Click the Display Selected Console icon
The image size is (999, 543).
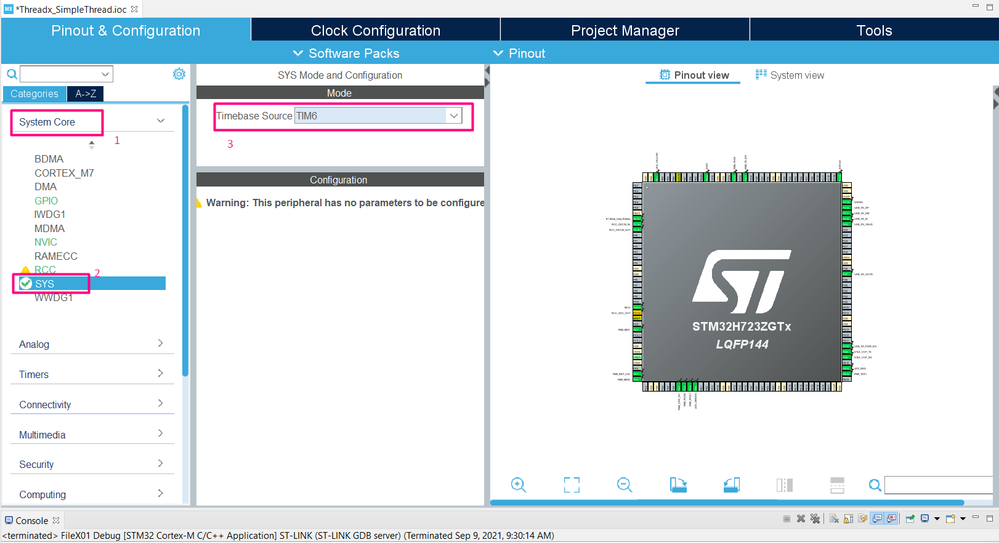(x=924, y=518)
